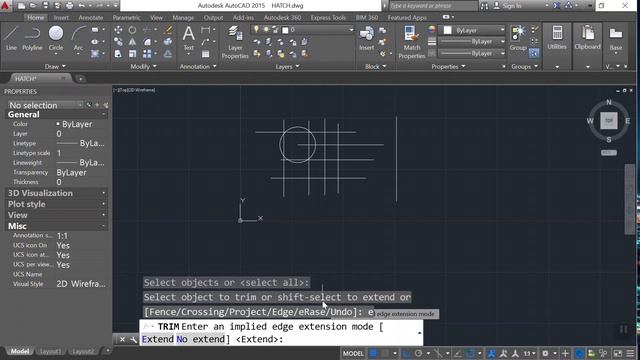The width and height of the screenshot is (640, 360).
Task: Click the Stretch tool icon
Action: (118, 53)
